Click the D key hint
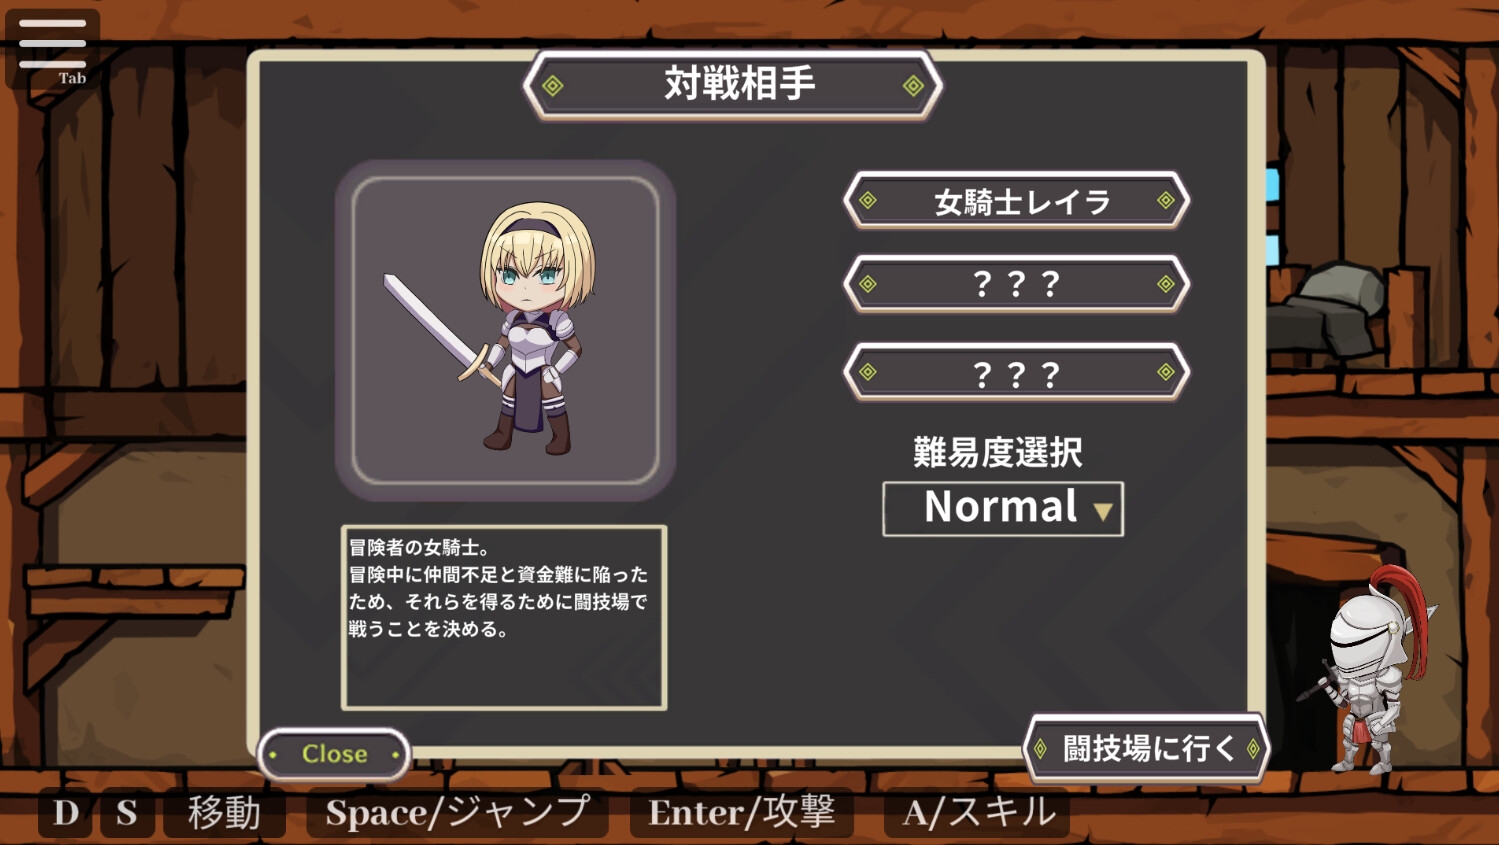The width and height of the screenshot is (1499, 845). tap(66, 813)
